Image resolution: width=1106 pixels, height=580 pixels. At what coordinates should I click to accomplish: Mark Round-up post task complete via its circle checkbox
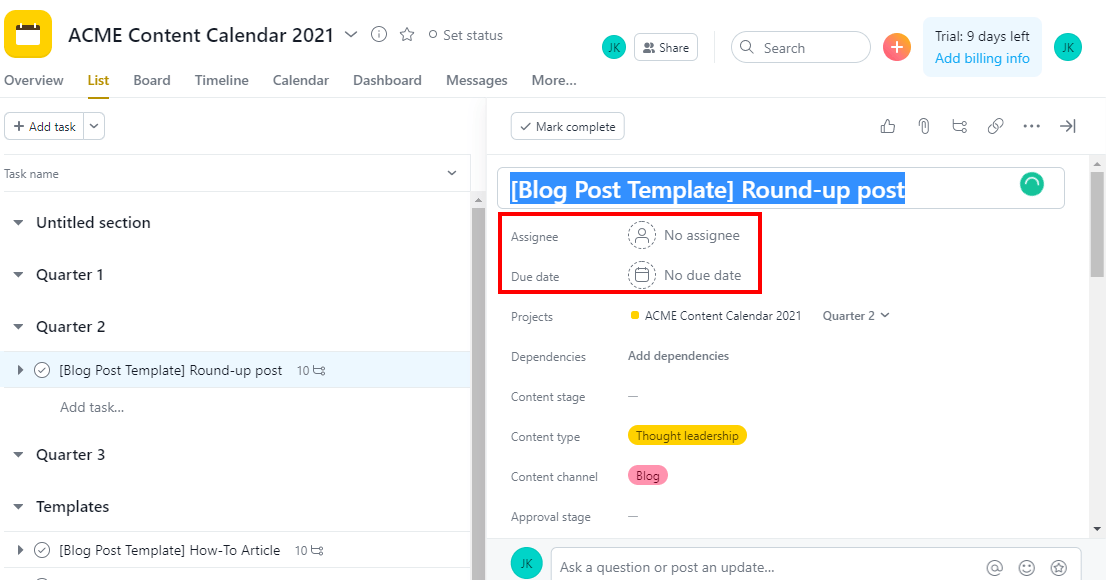42,370
